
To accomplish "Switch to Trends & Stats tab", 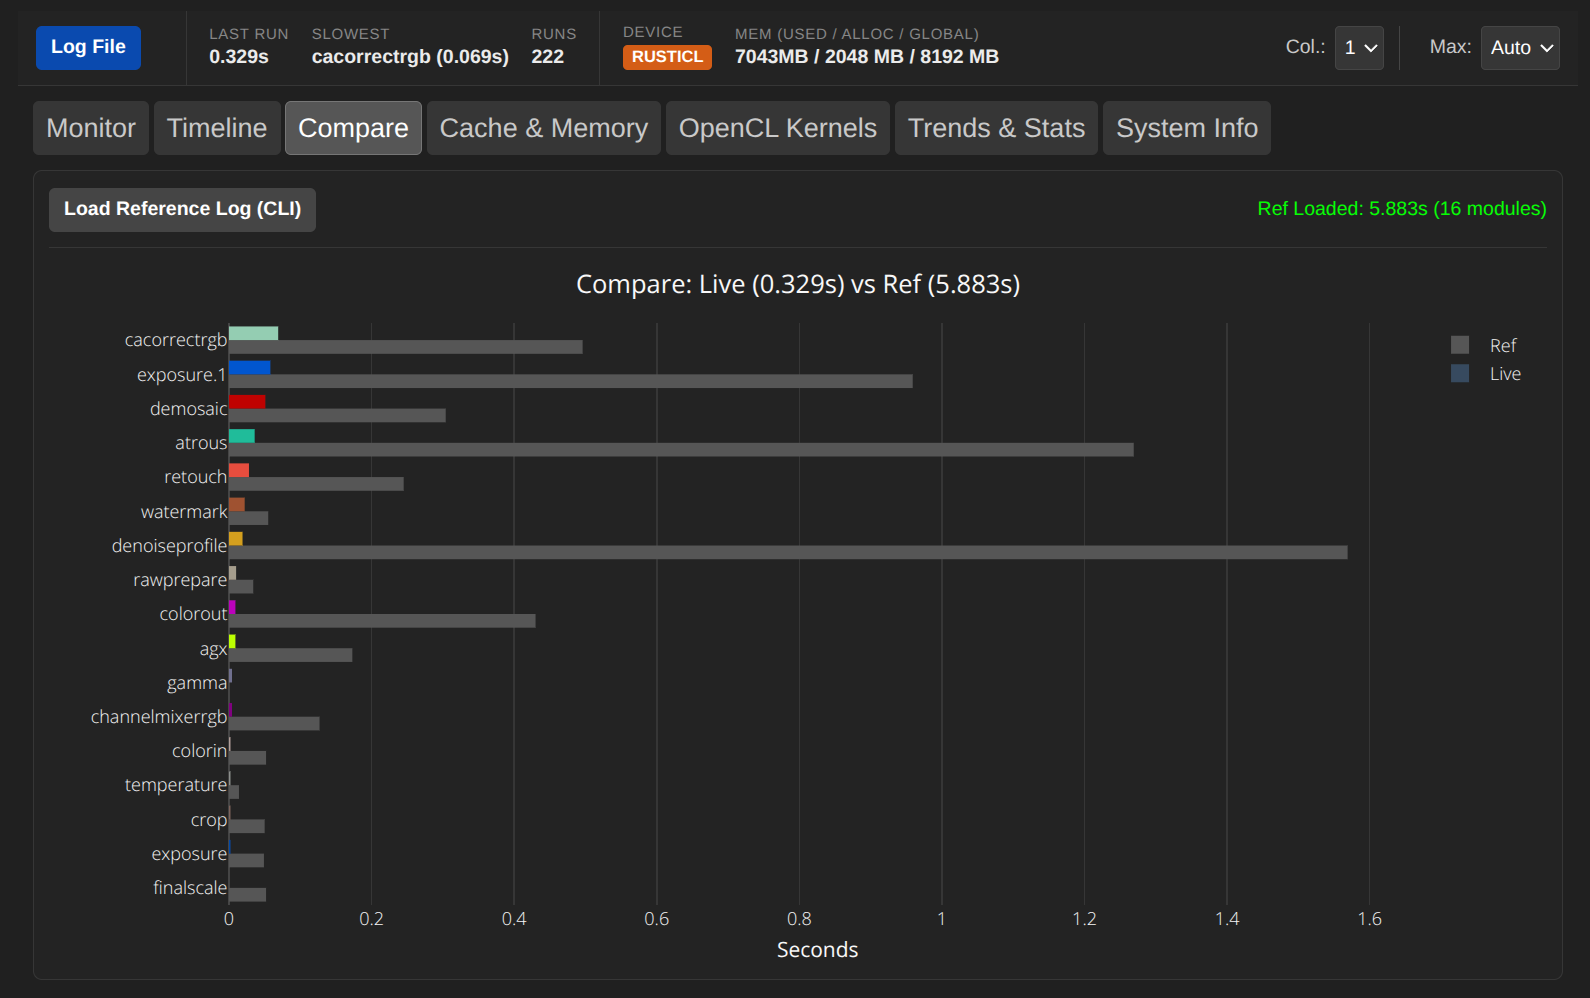I will click(x=996, y=128).
